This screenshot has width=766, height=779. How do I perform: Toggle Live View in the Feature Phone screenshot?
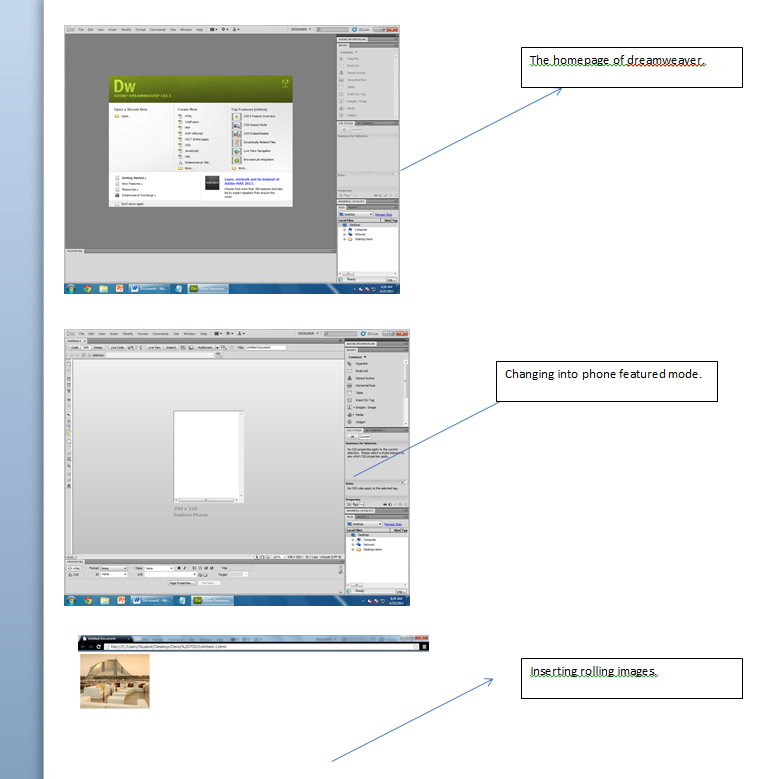[154, 348]
